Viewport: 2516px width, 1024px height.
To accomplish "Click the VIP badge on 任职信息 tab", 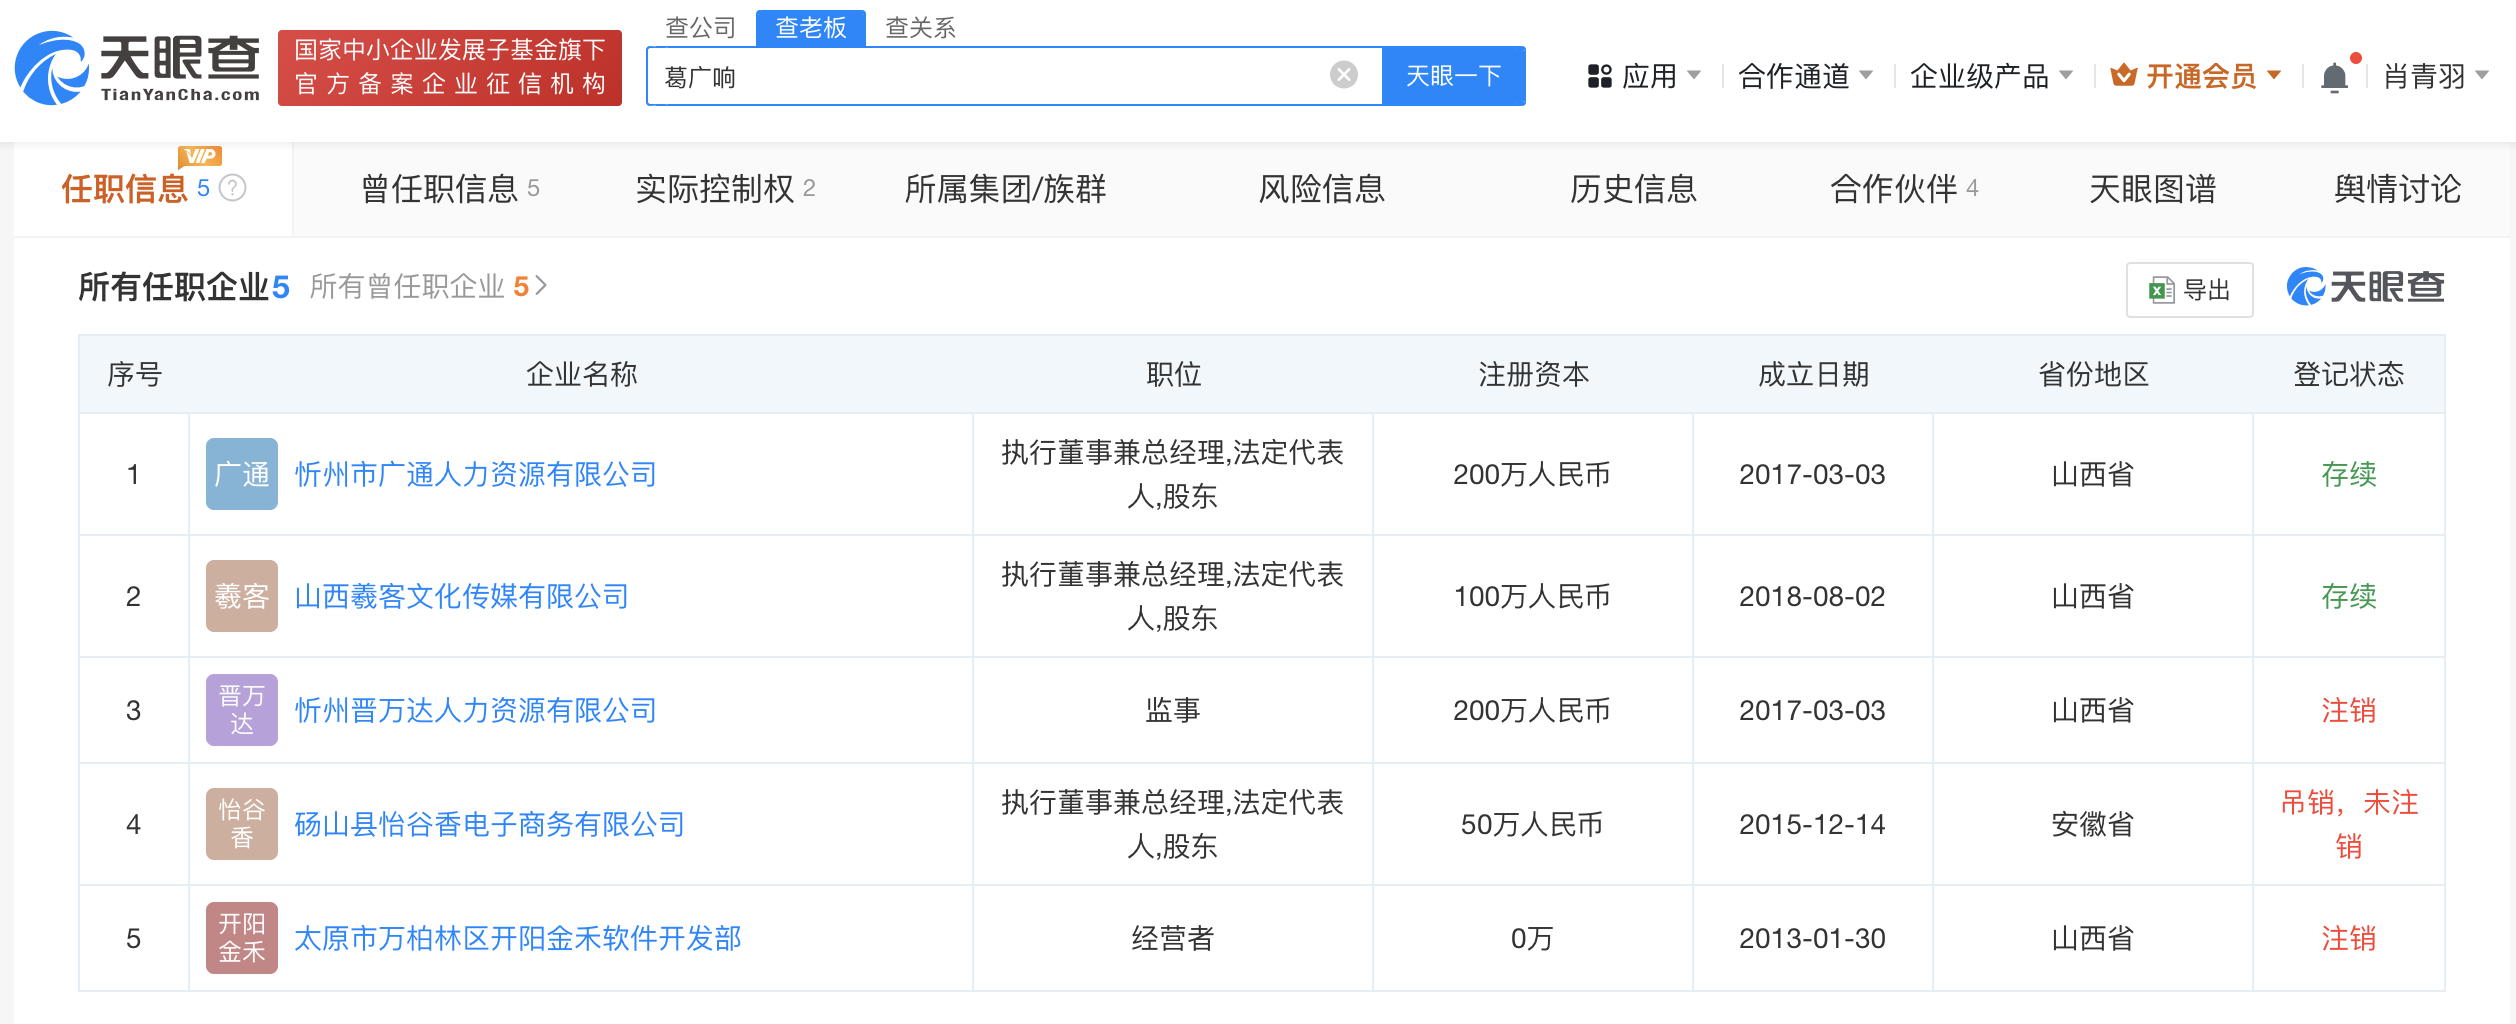I will tap(201, 155).
